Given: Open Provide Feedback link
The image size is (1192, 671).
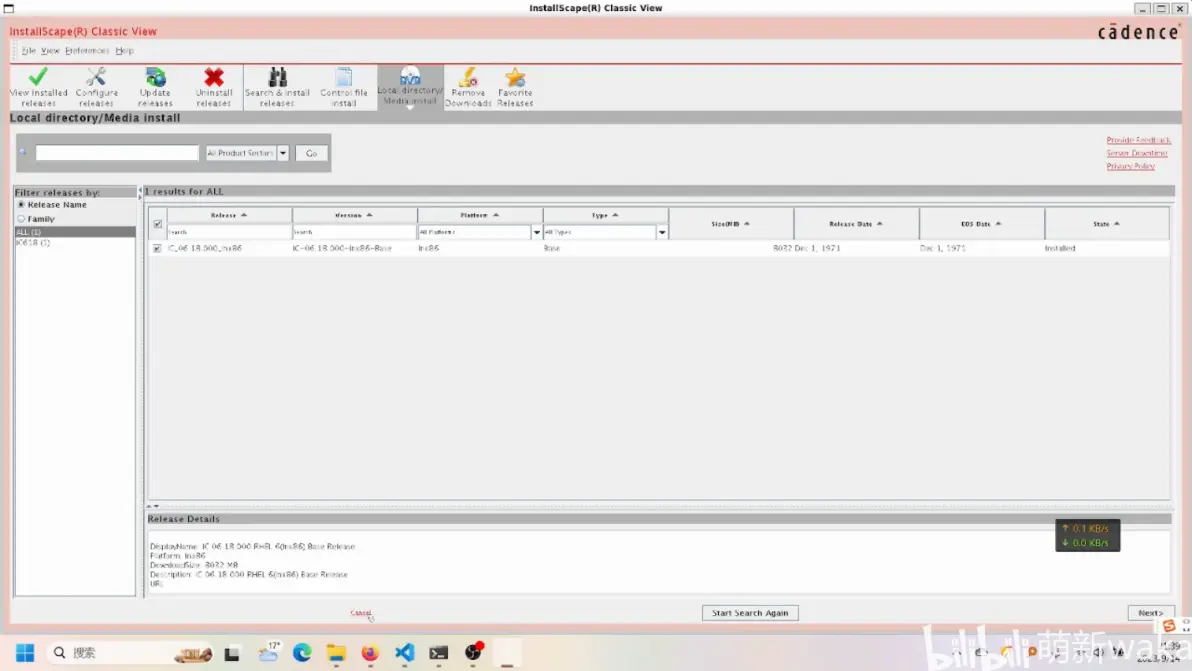Looking at the screenshot, I should (1138, 140).
